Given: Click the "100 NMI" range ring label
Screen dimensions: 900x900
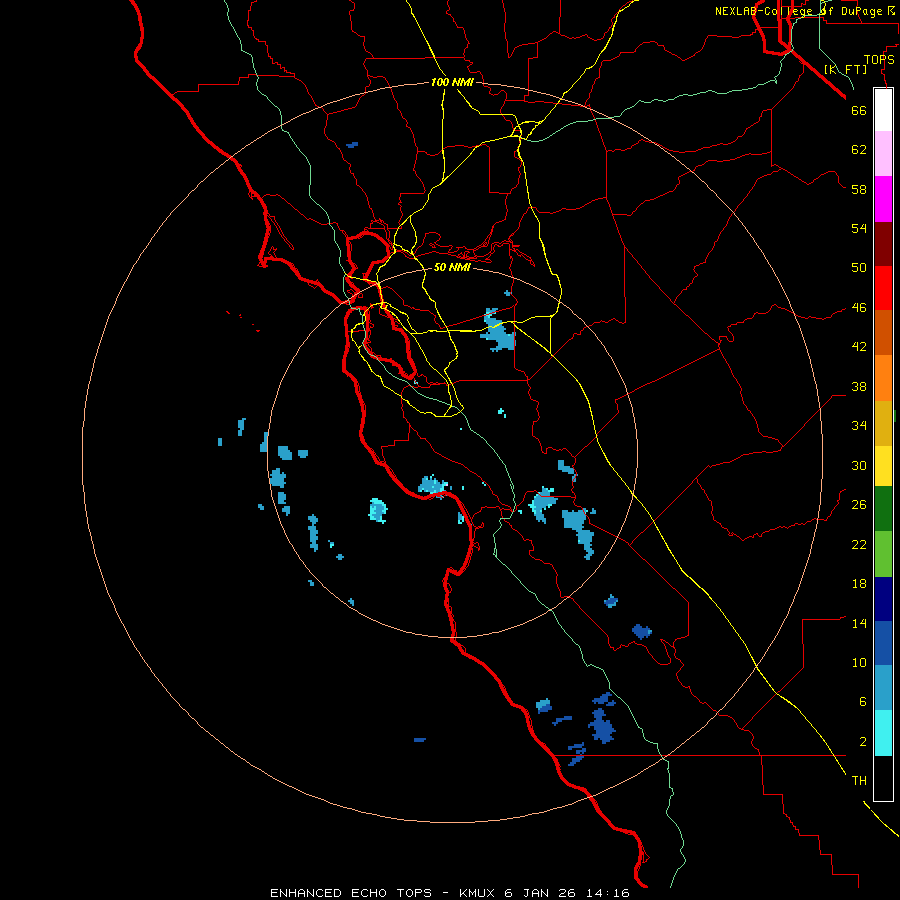Looking at the screenshot, I should pyautogui.click(x=452, y=82).
